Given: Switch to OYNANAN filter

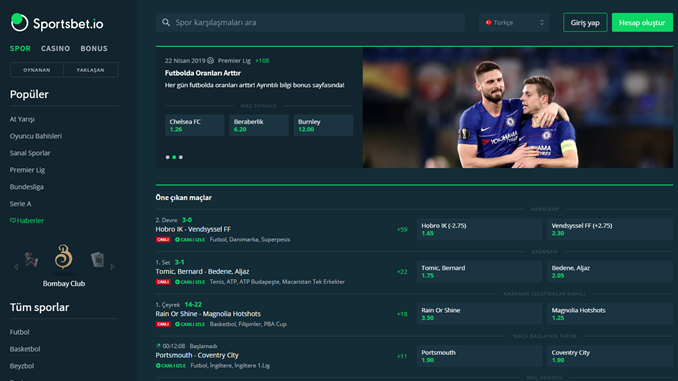Looking at the screenshot, I should click(x=37, y=70).
